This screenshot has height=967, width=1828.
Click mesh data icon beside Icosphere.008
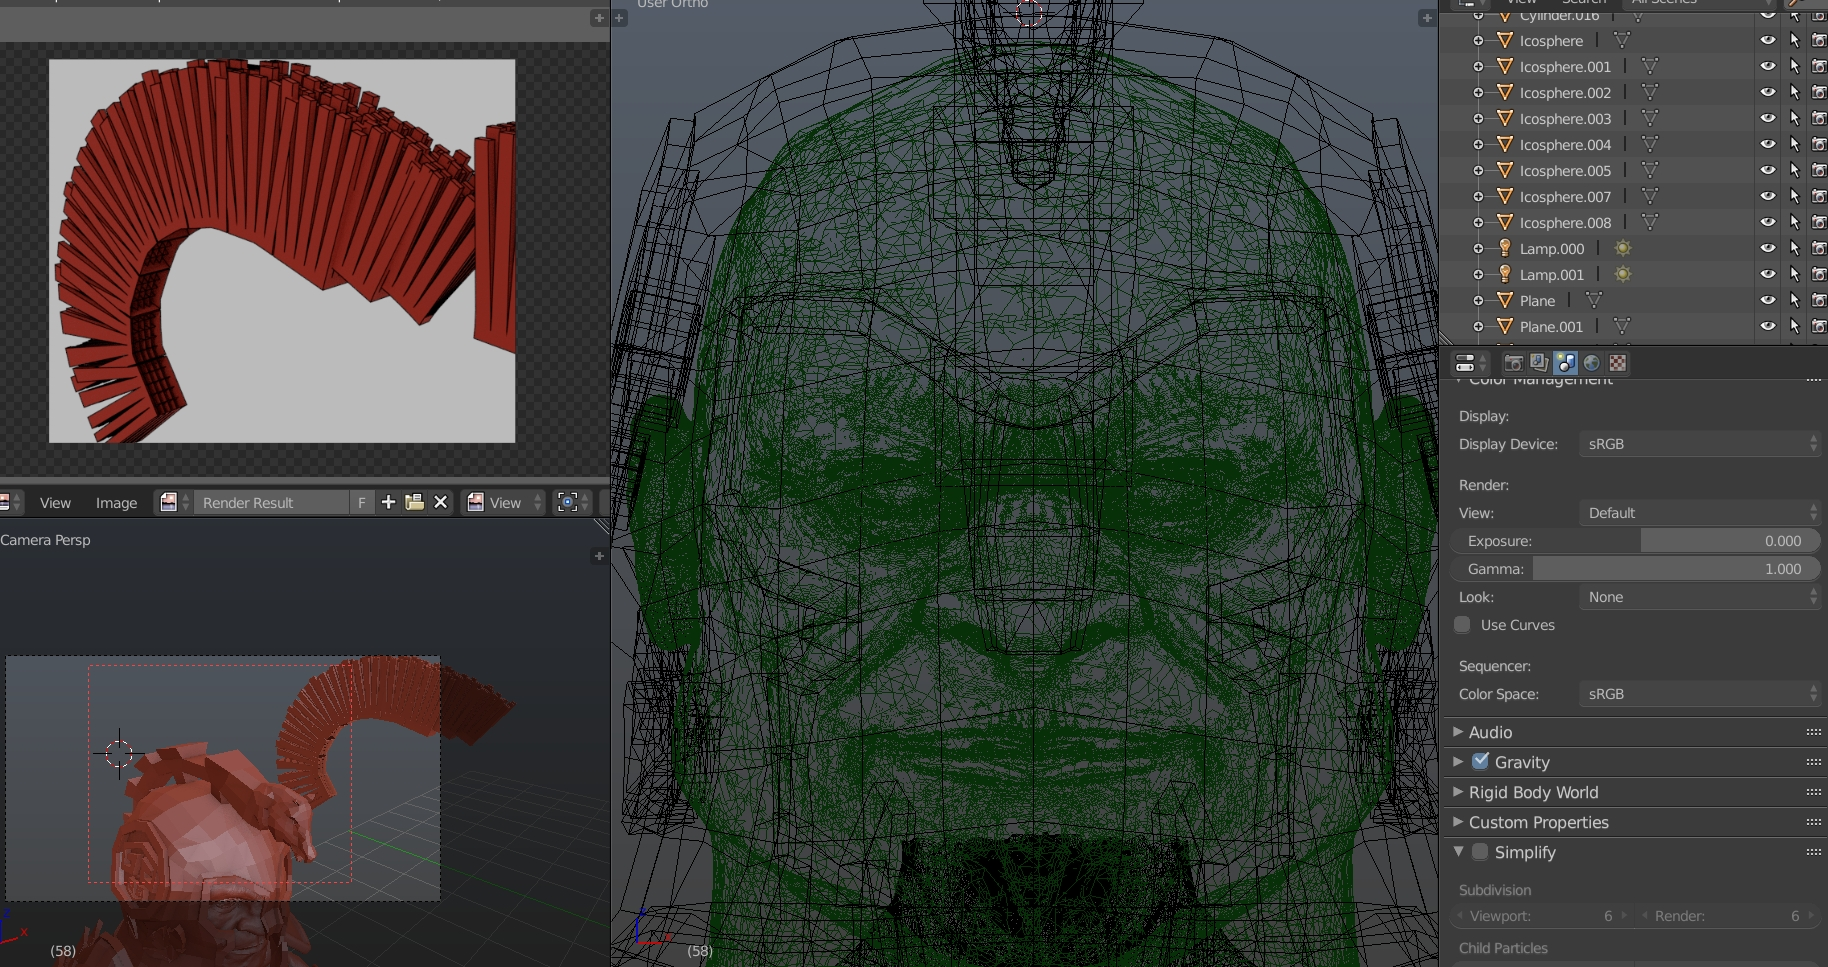coord(1650,222)
